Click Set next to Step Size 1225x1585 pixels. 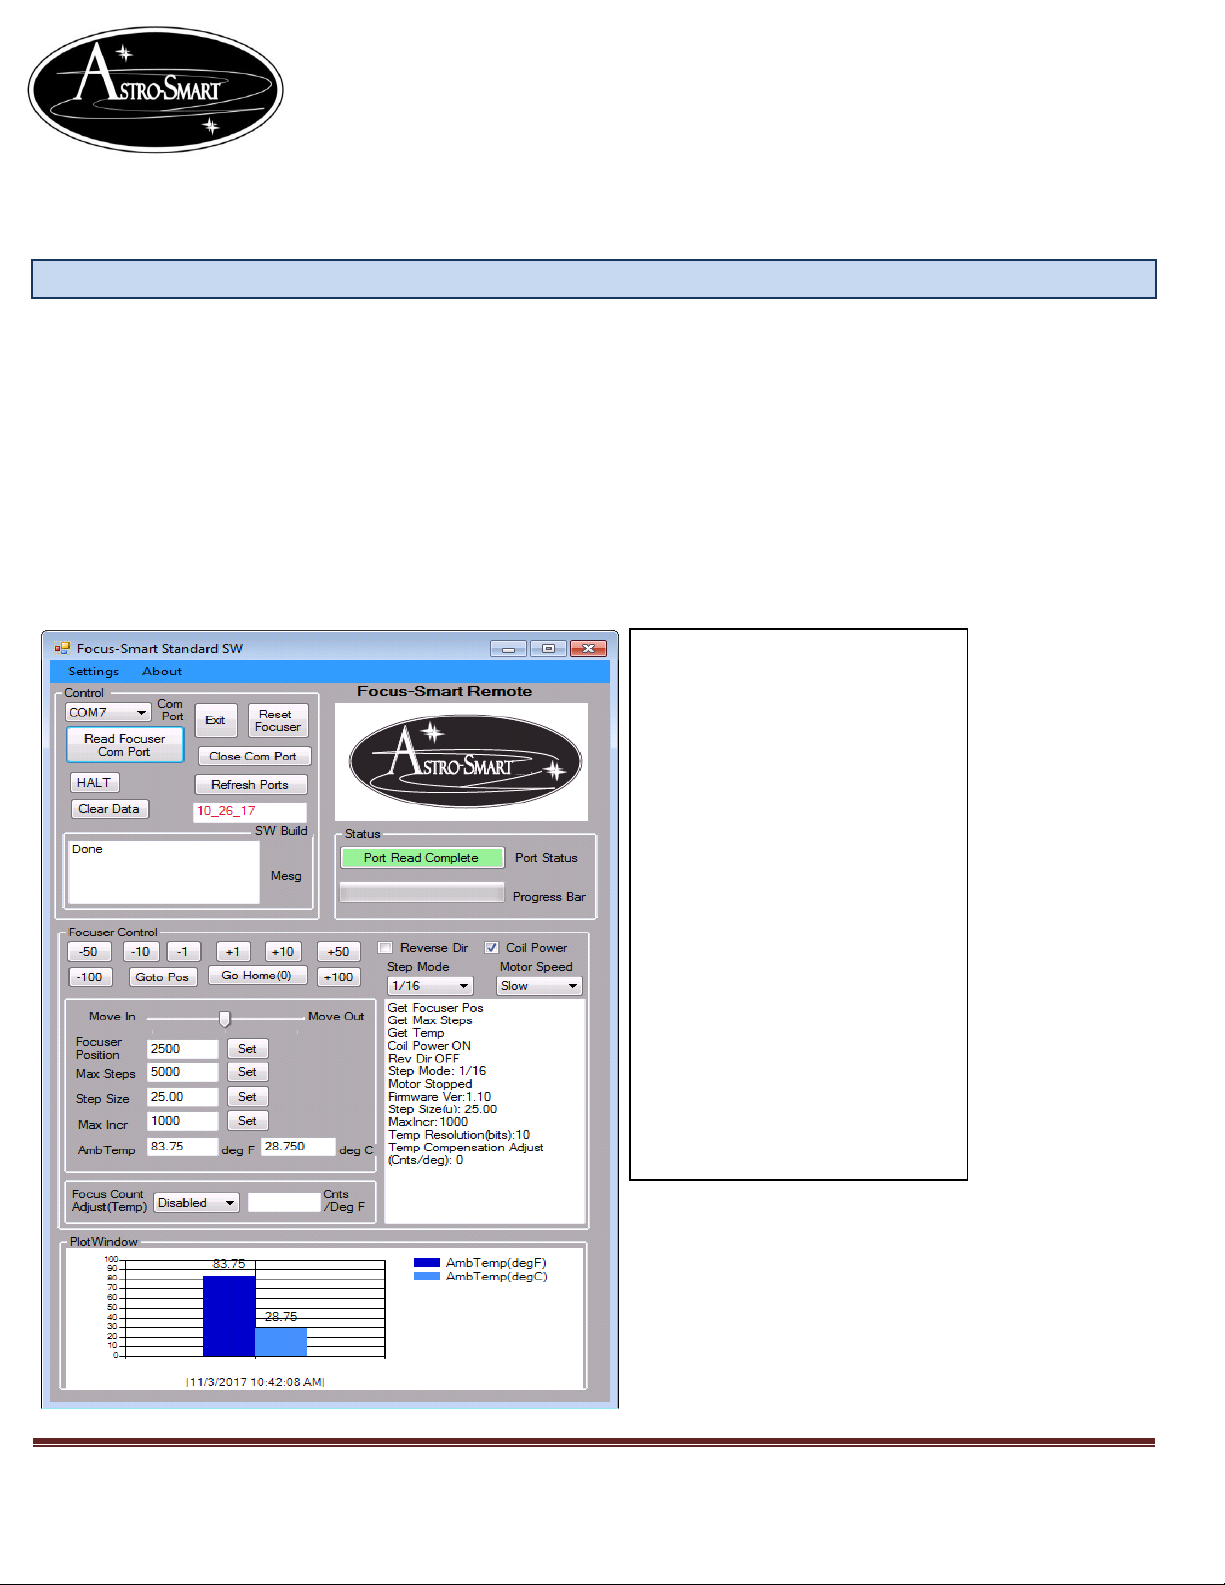[x=247, y=1097]
